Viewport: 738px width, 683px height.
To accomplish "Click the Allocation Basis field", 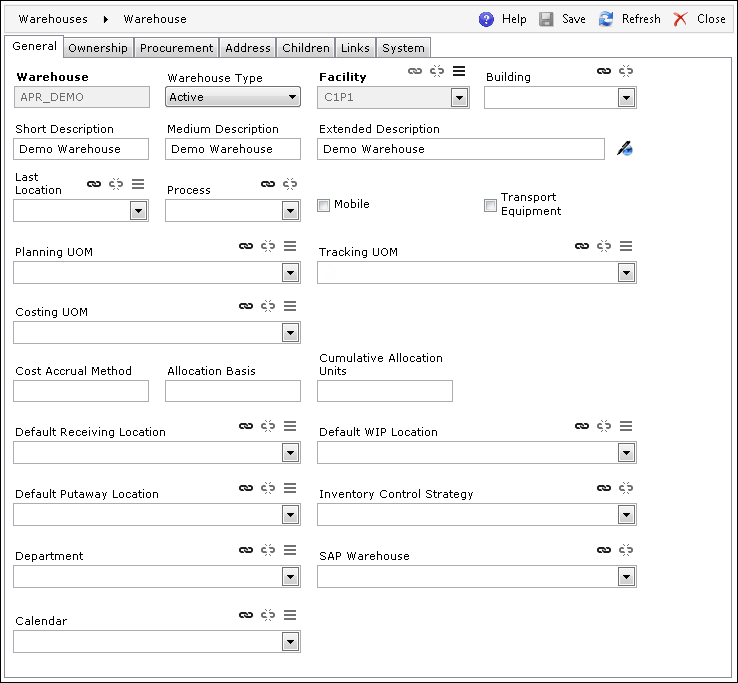I will (233, 391).
